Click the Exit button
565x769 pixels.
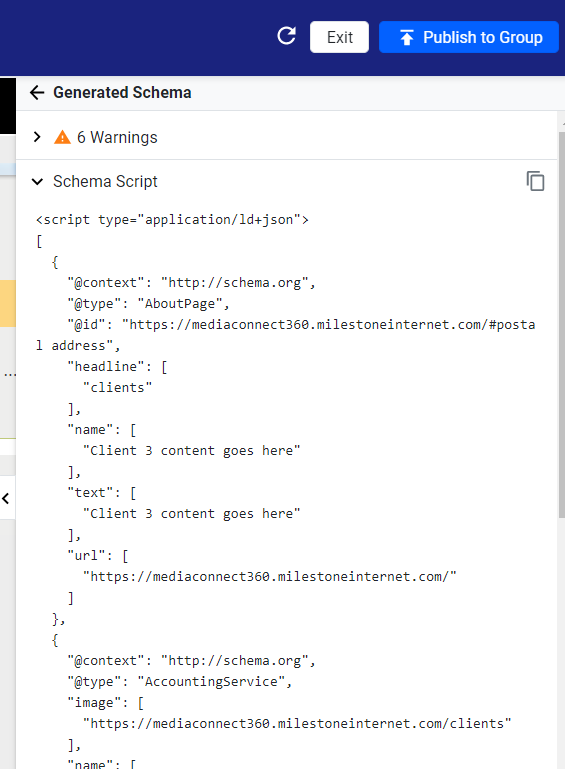339,37
